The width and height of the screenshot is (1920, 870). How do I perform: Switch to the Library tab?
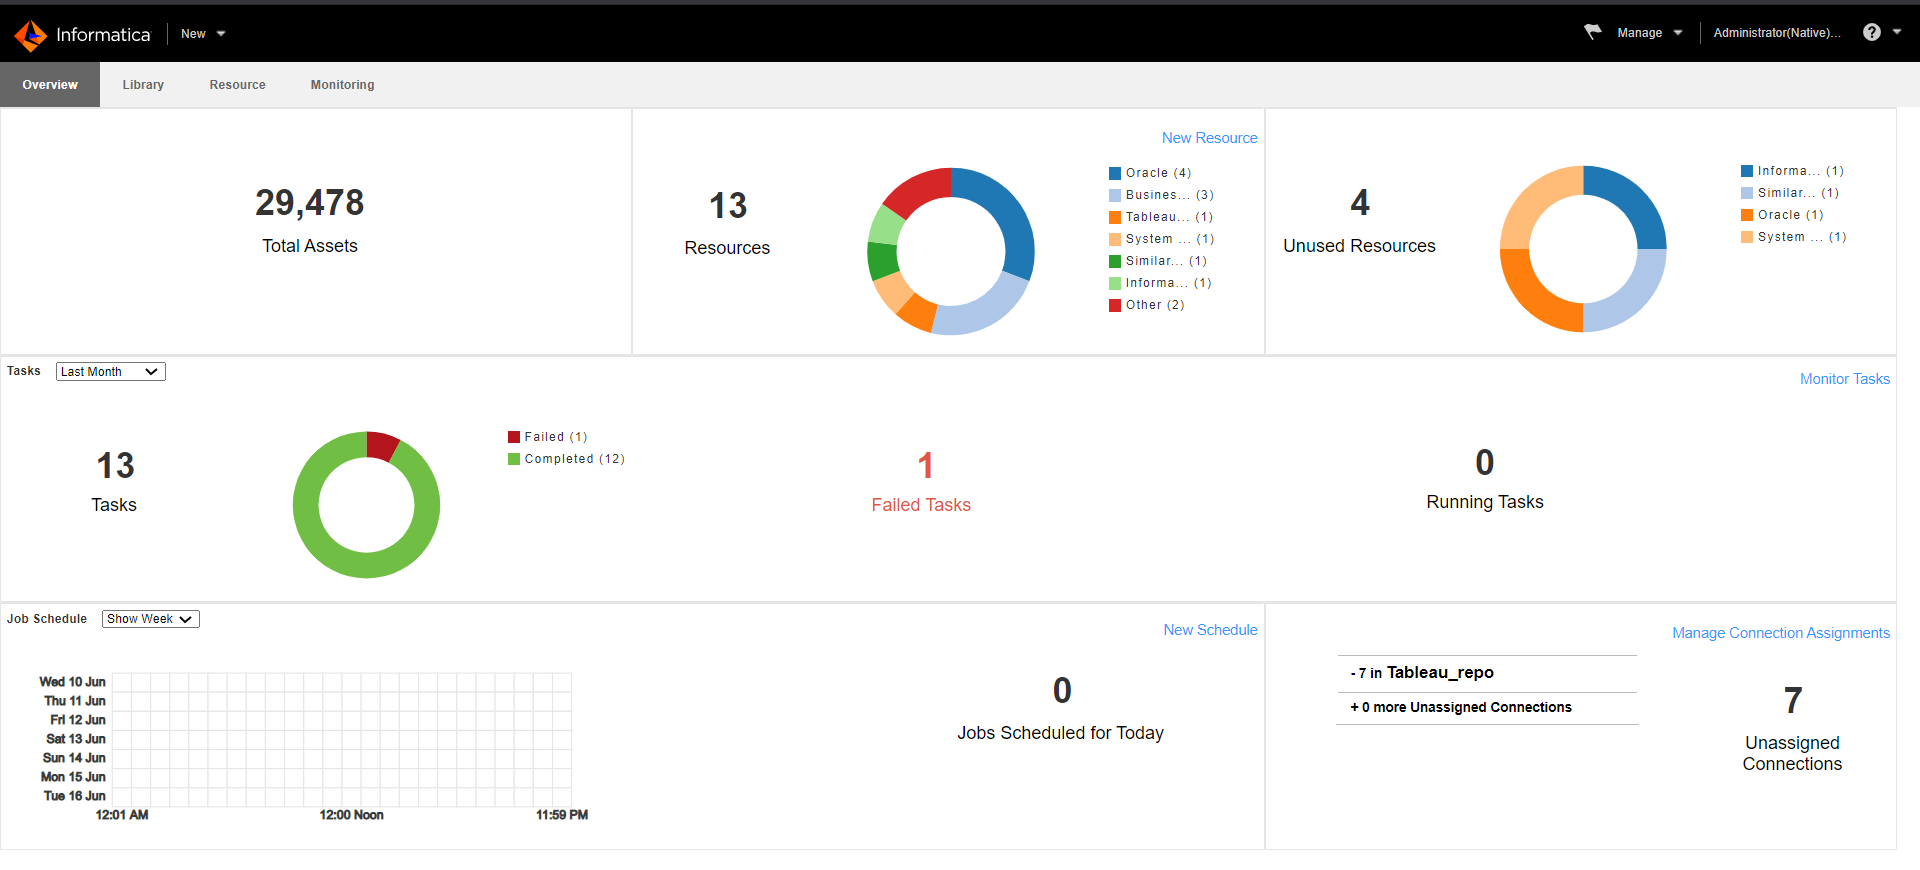(143, 85)
